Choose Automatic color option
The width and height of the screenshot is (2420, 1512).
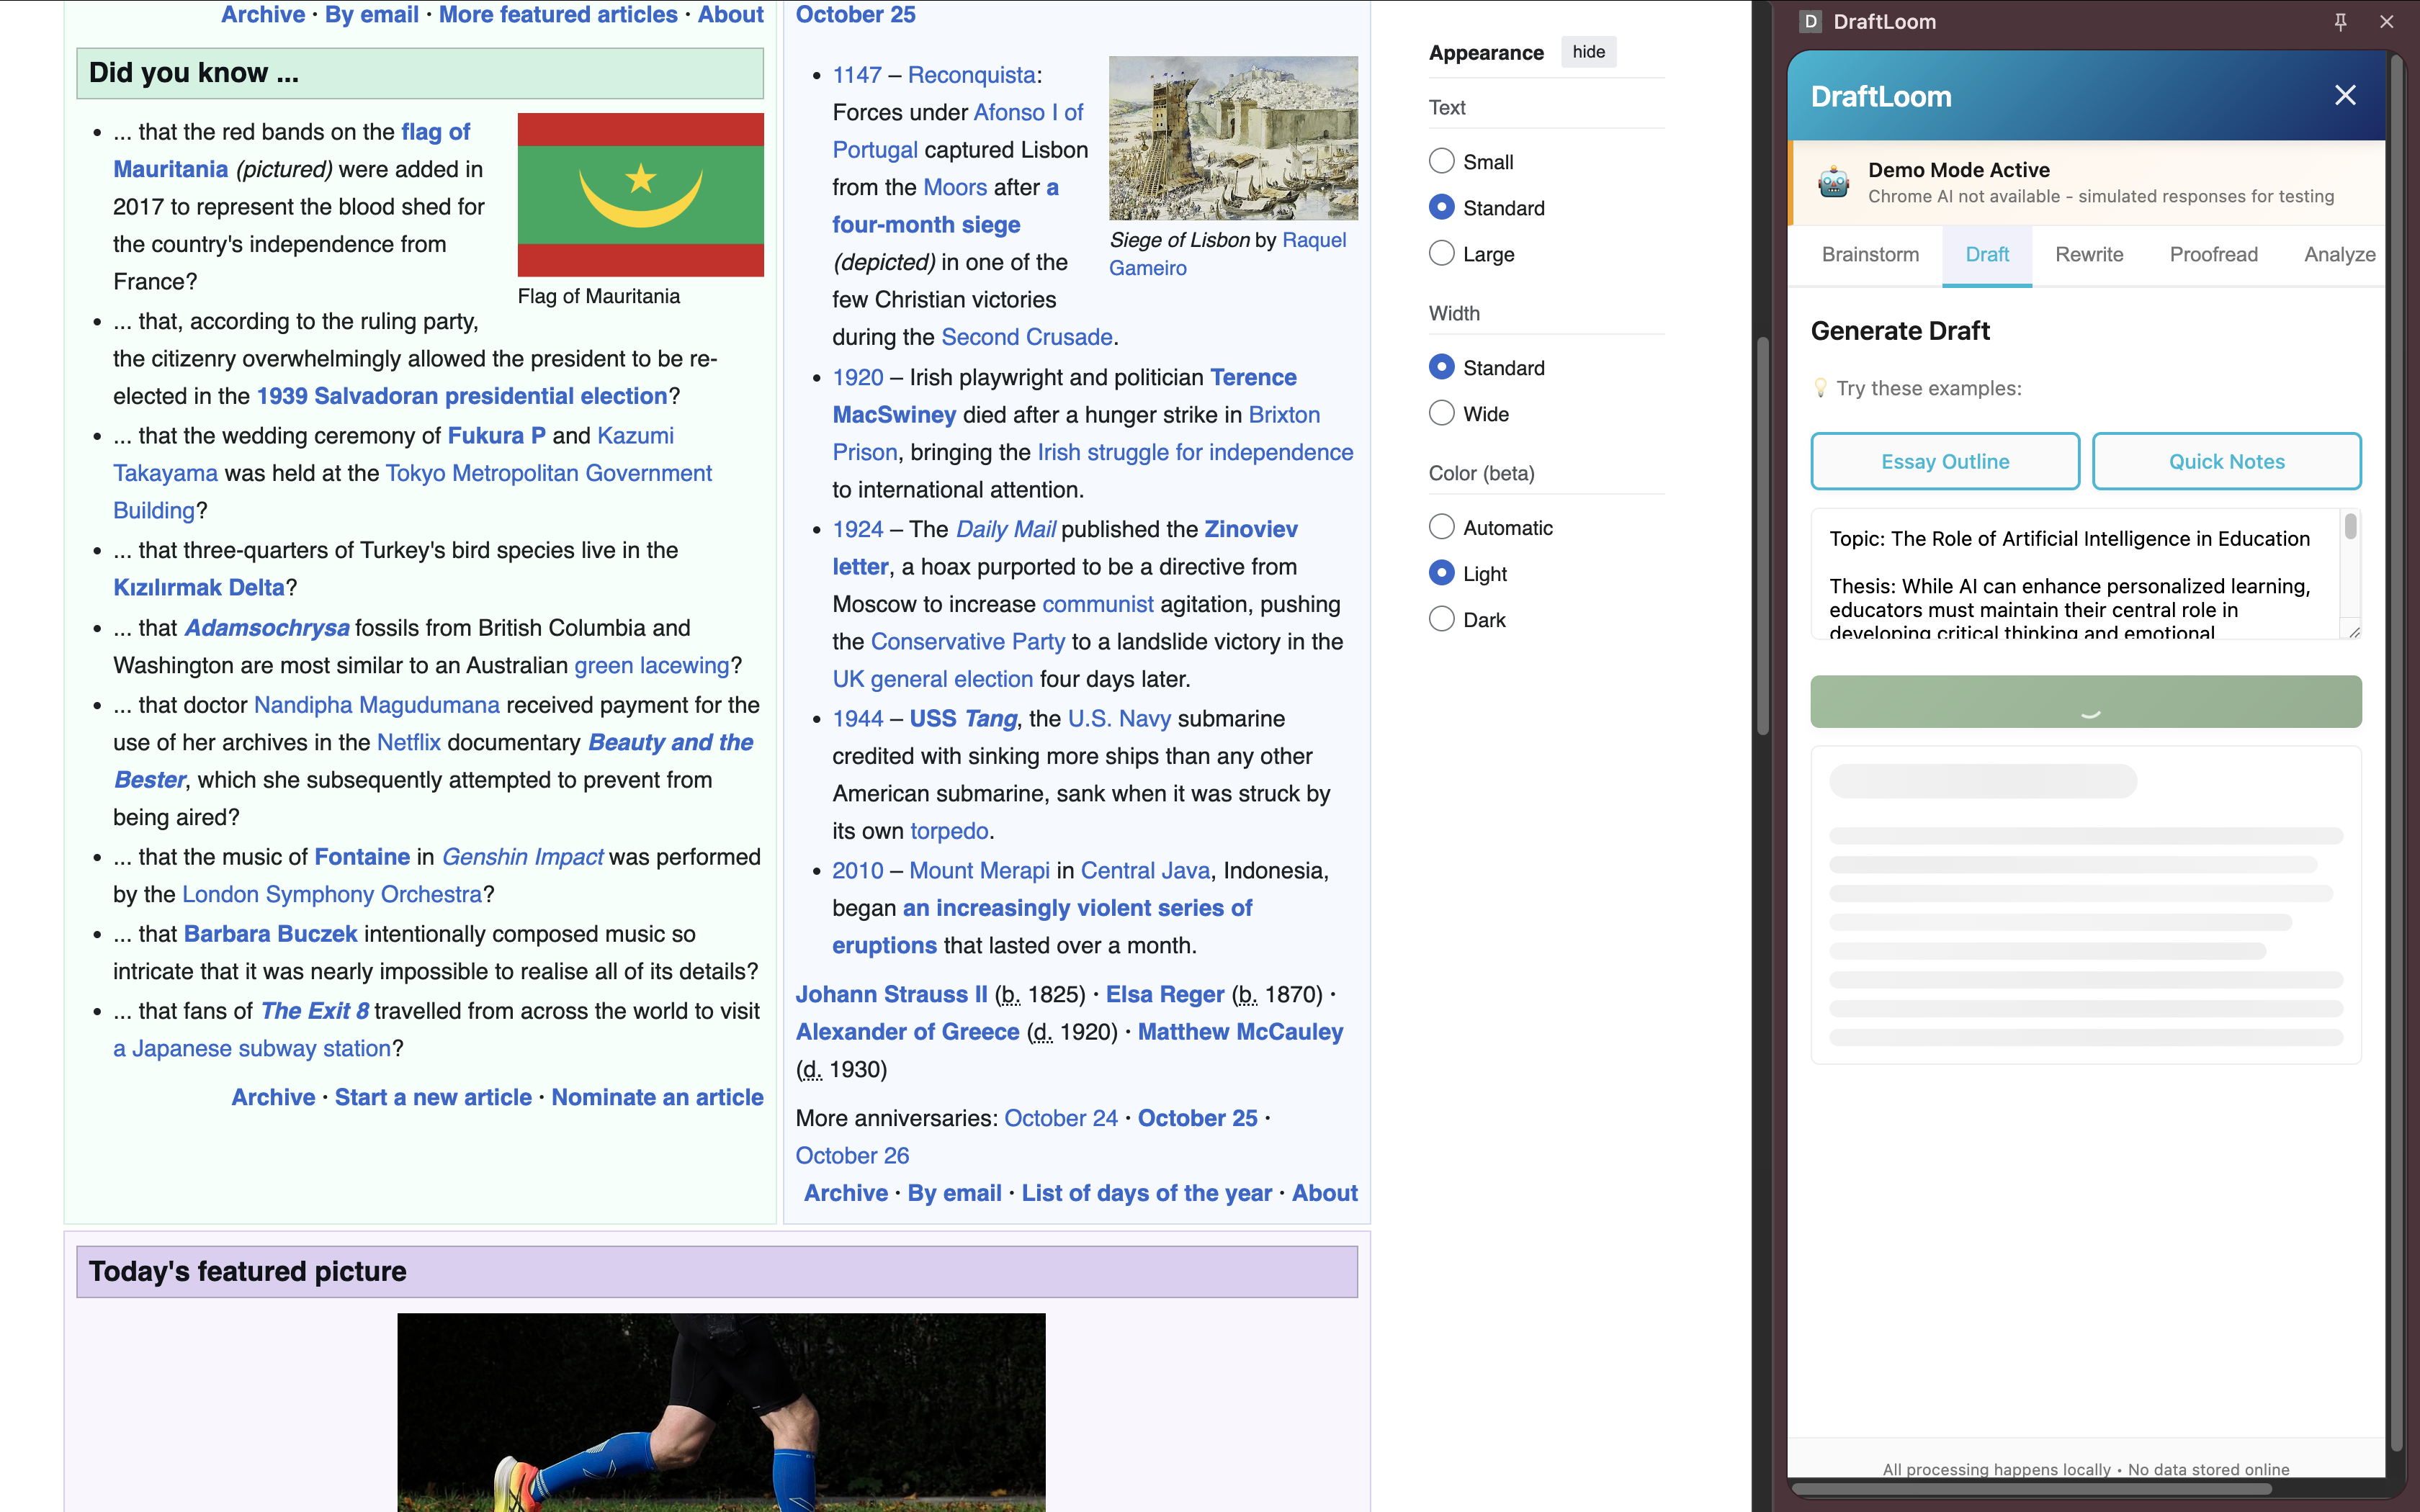pyautogui.click(x=1441, y=527)
